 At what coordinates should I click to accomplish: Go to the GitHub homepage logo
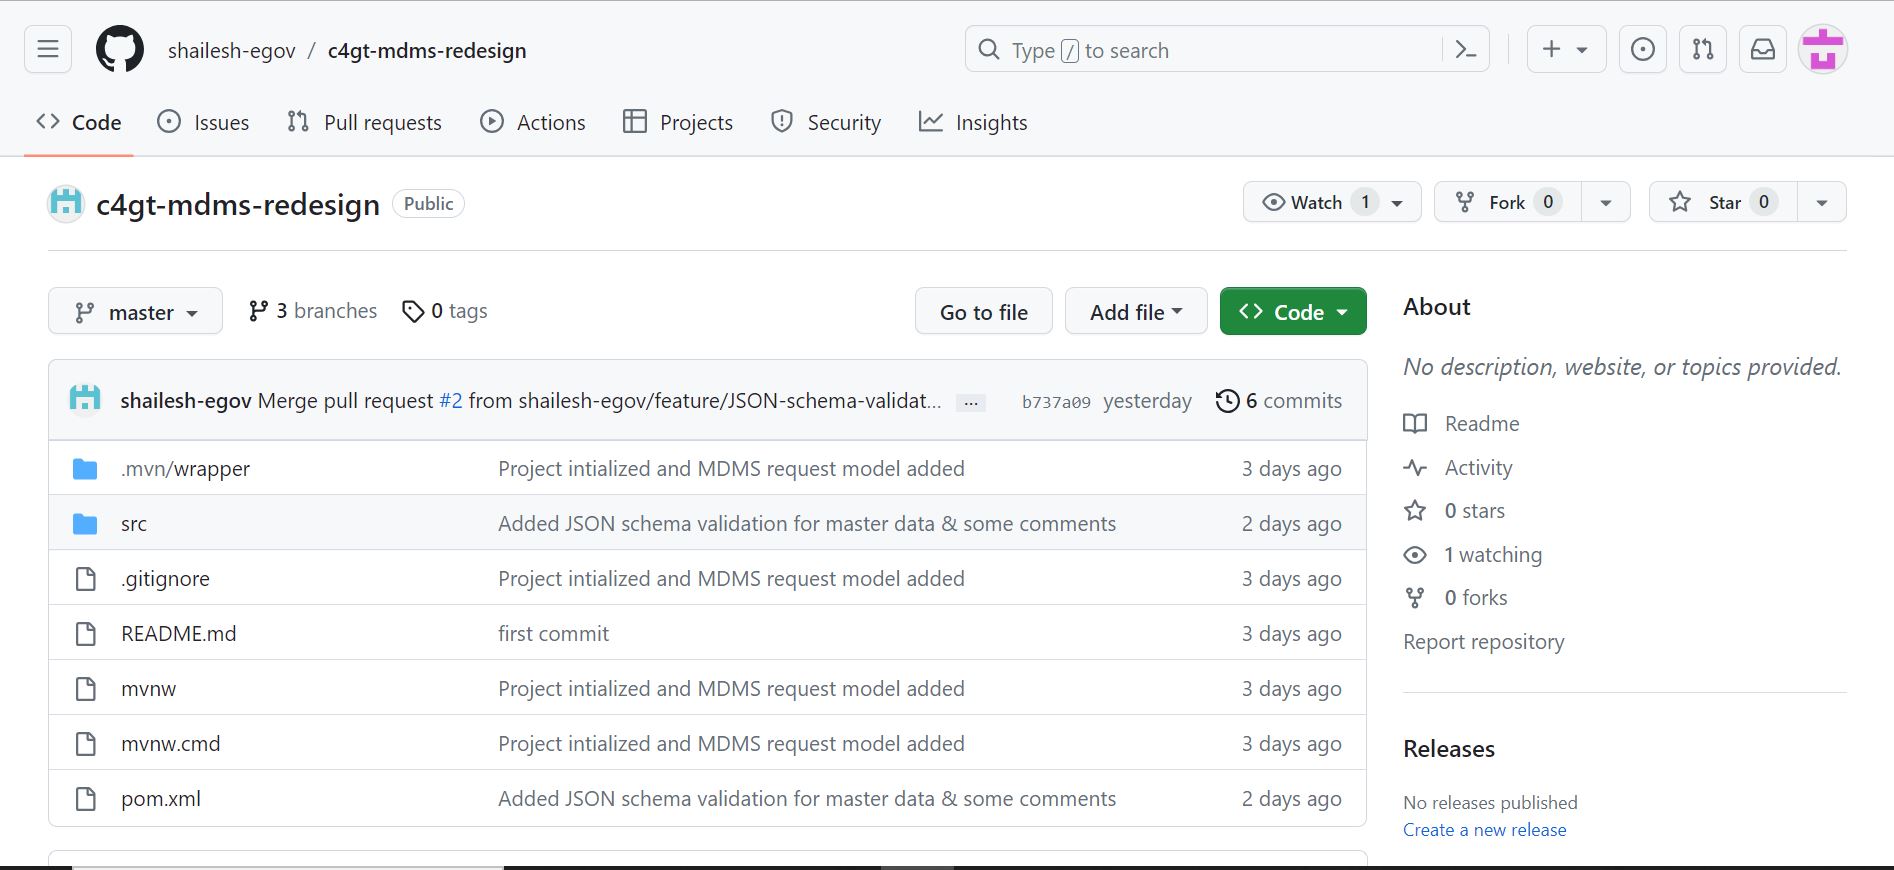[120, 50]
